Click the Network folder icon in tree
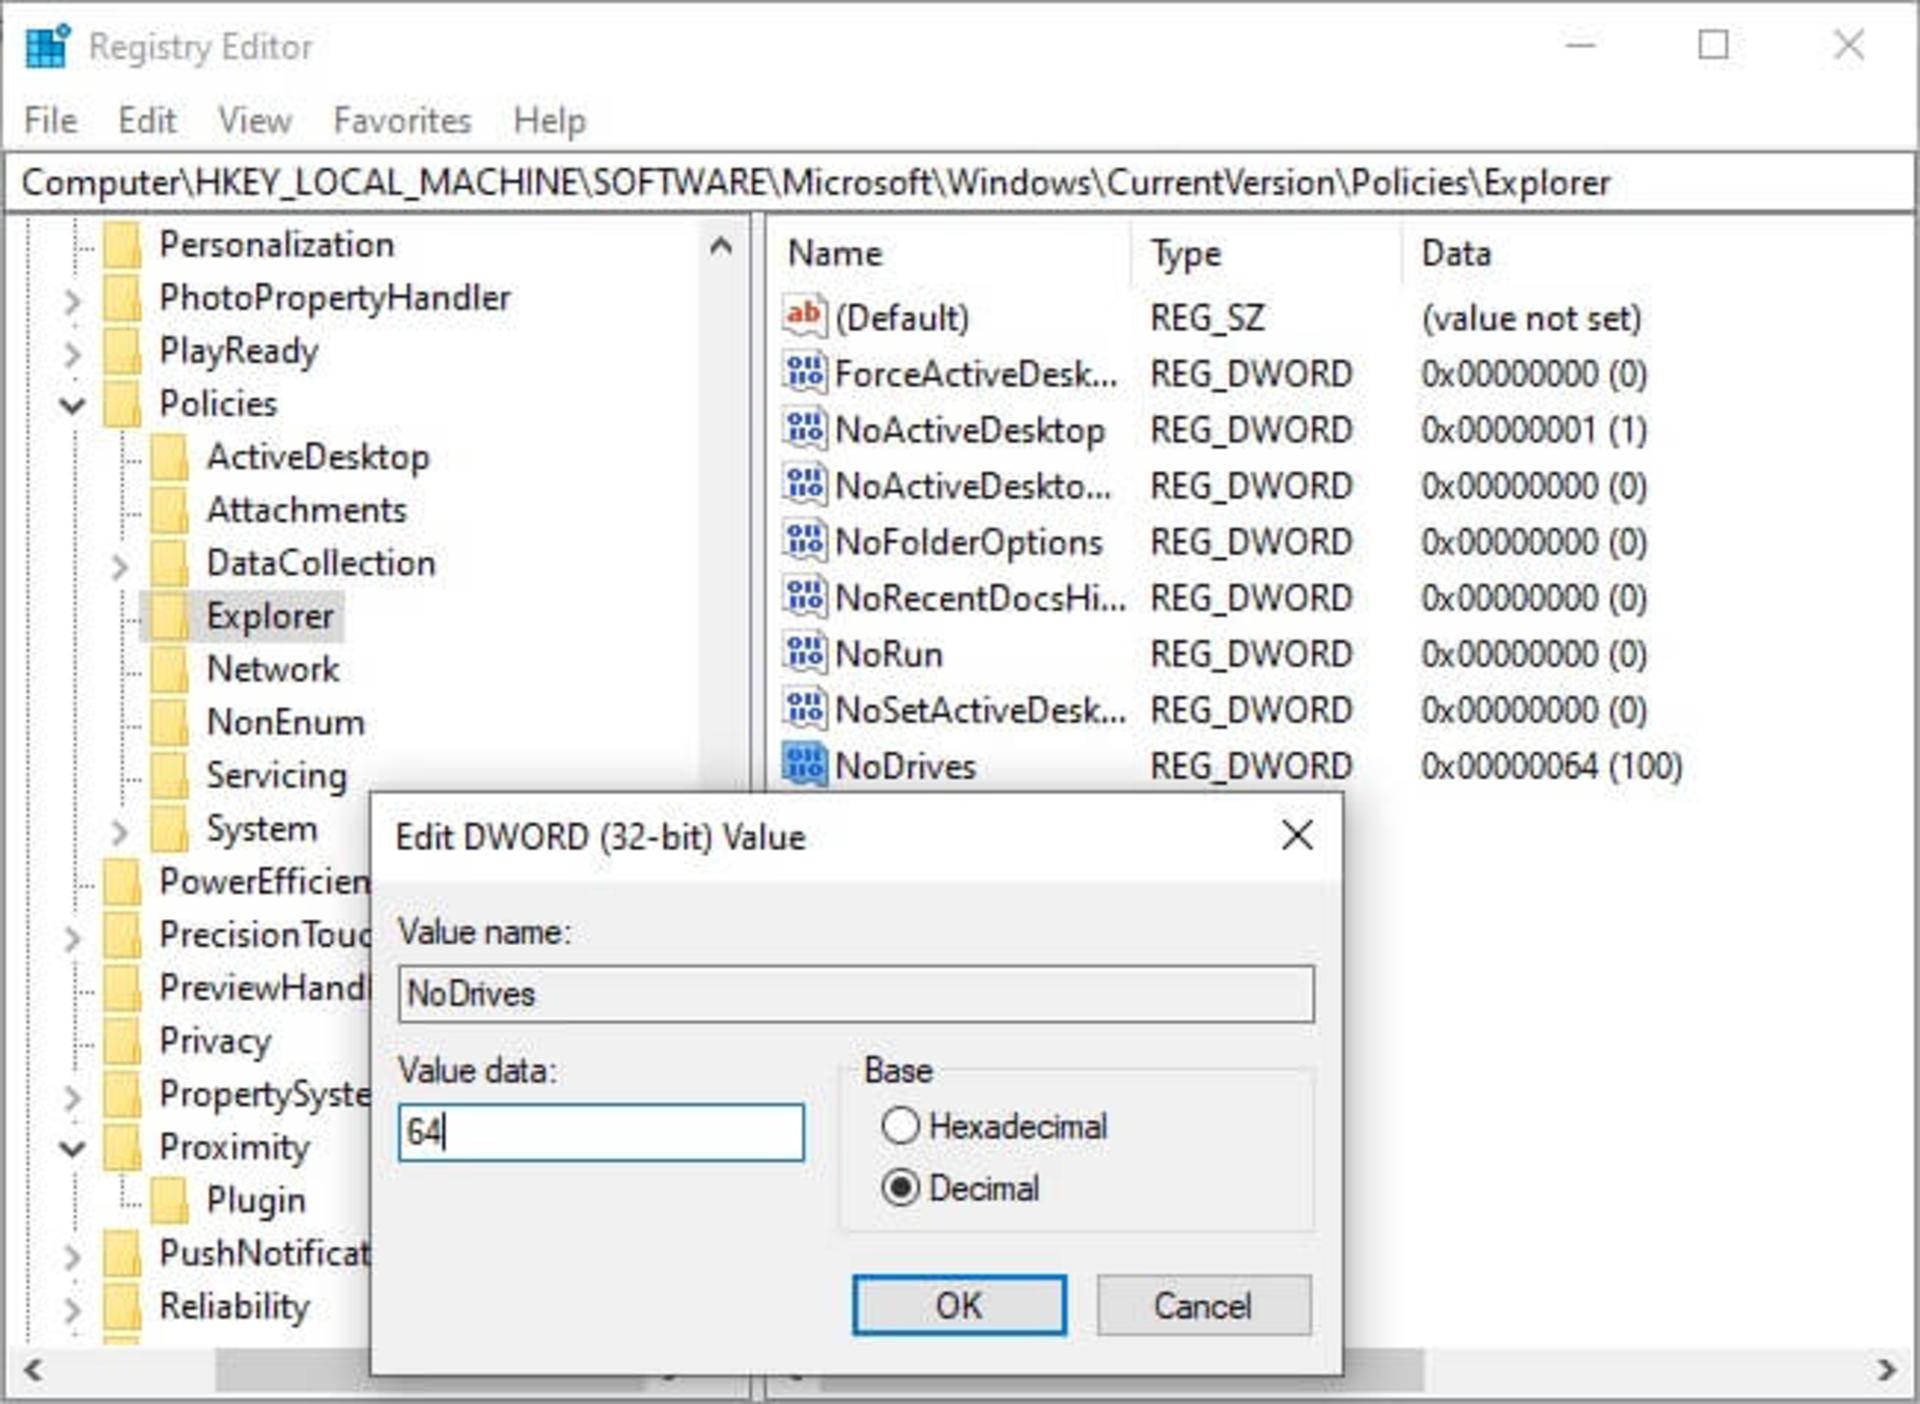The width and height of the screenshot is (1920, 1404). [170, 669]
